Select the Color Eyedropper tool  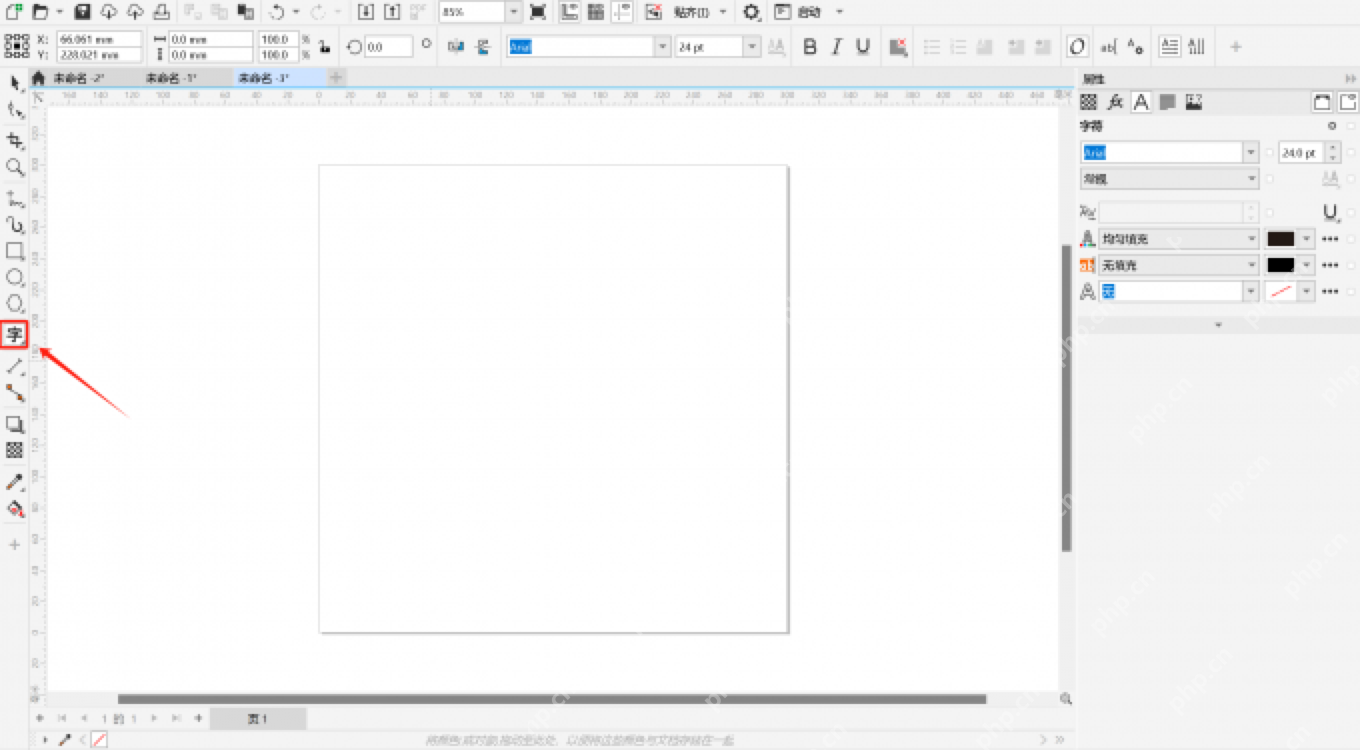pos(14,482)
